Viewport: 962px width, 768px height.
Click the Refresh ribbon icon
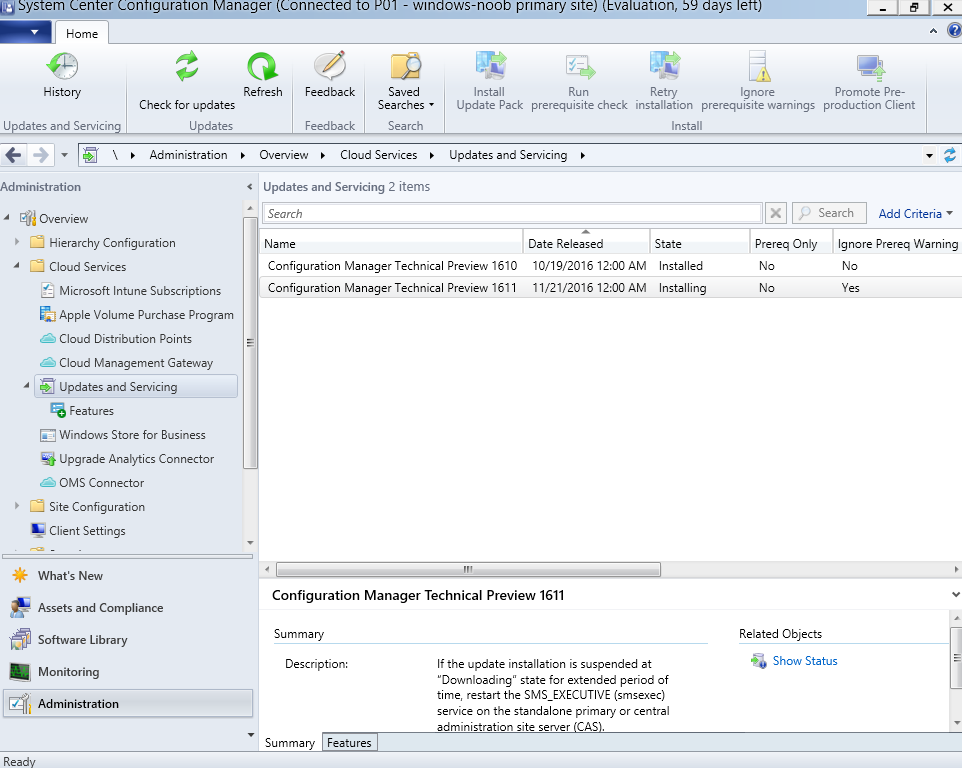coord(263,67)
